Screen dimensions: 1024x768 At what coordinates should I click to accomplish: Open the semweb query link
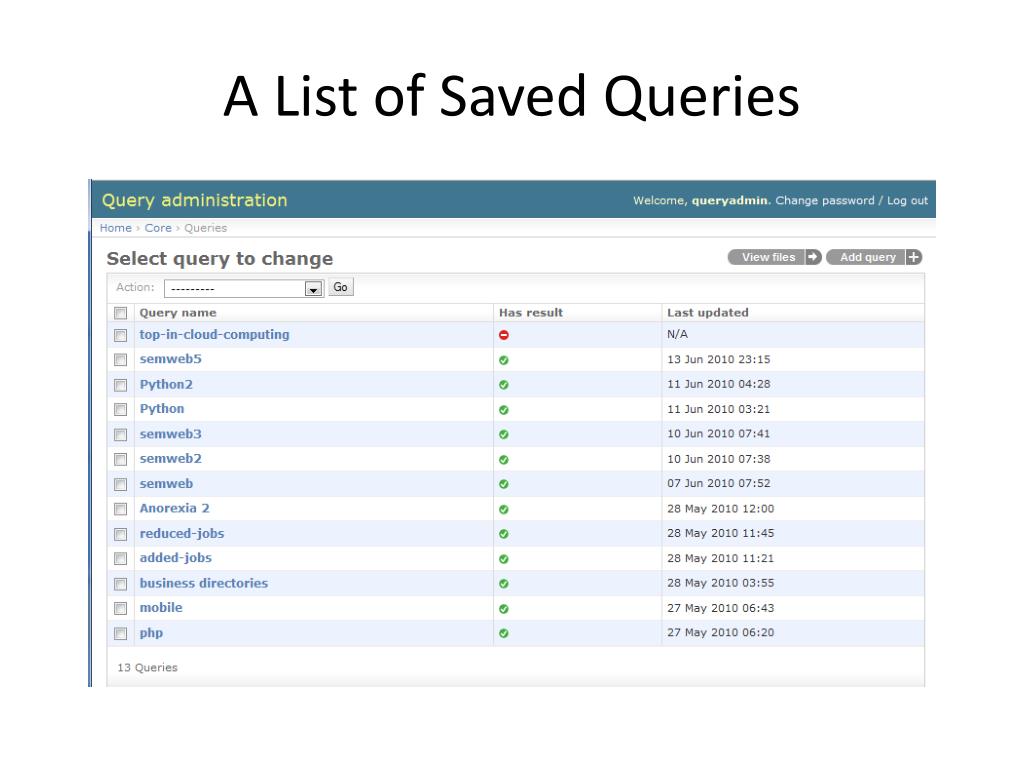(x=166, y=484)
